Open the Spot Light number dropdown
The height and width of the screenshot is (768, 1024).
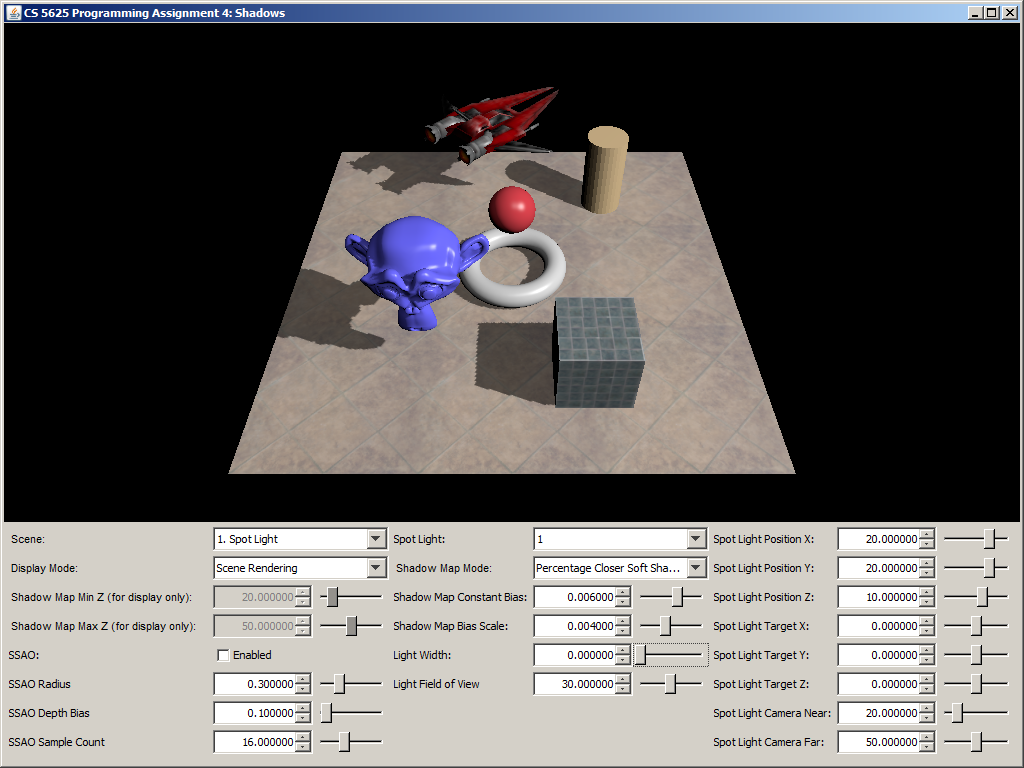(696, 539)
